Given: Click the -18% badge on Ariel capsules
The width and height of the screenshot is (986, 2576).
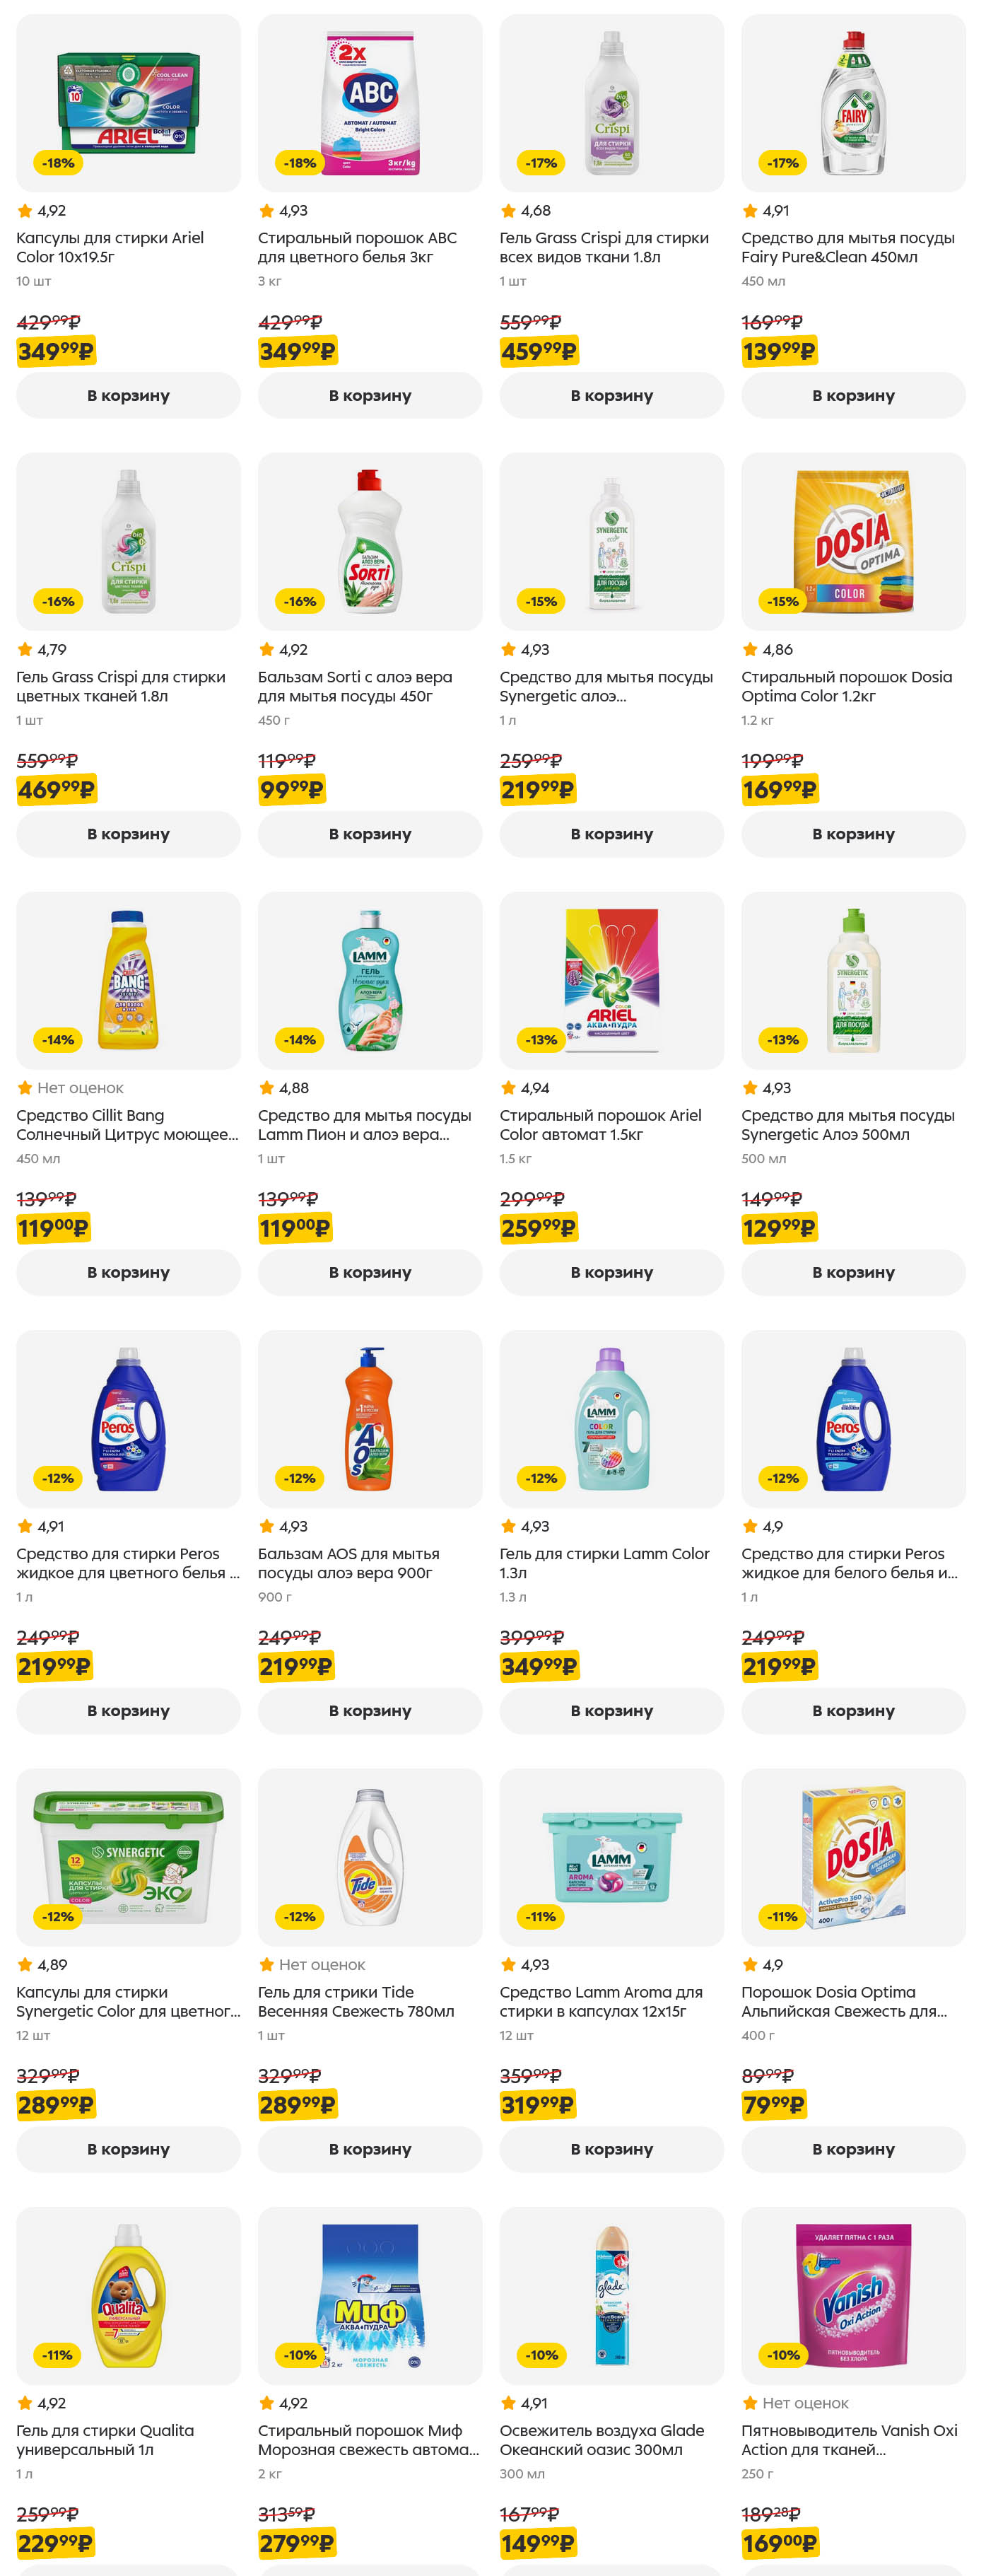Looking at the screenshot, I should (x=58, y=163).
